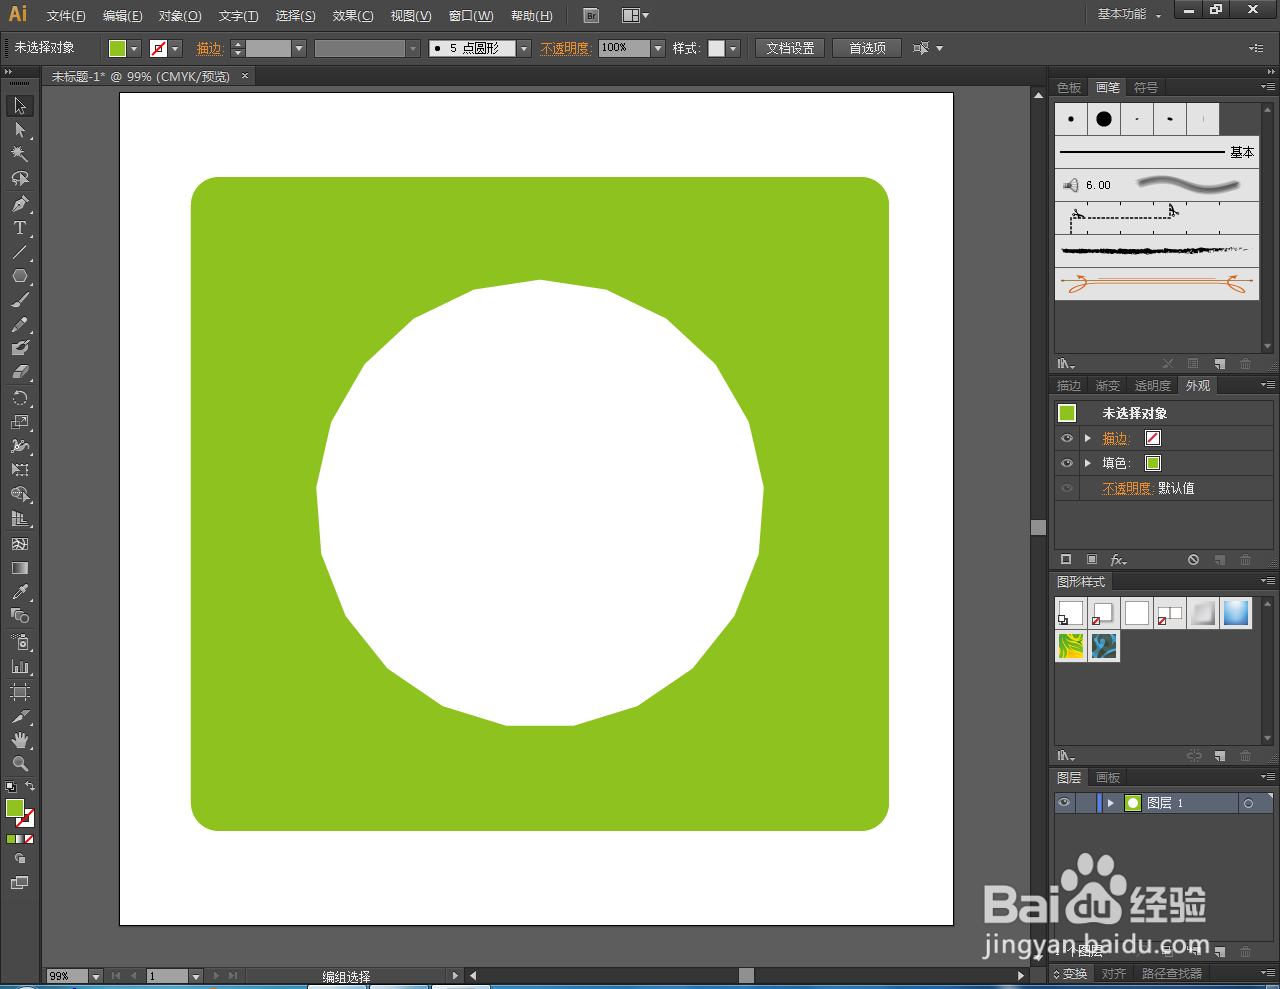Select the Pencil tool
1280x989 pixels.
(x=20, y=325)
